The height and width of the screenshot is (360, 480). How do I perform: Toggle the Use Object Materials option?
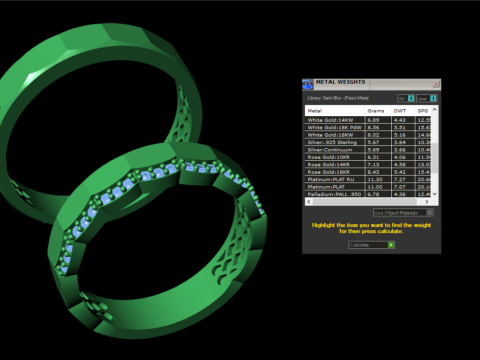pyautogui.click(x=403, y=212)
